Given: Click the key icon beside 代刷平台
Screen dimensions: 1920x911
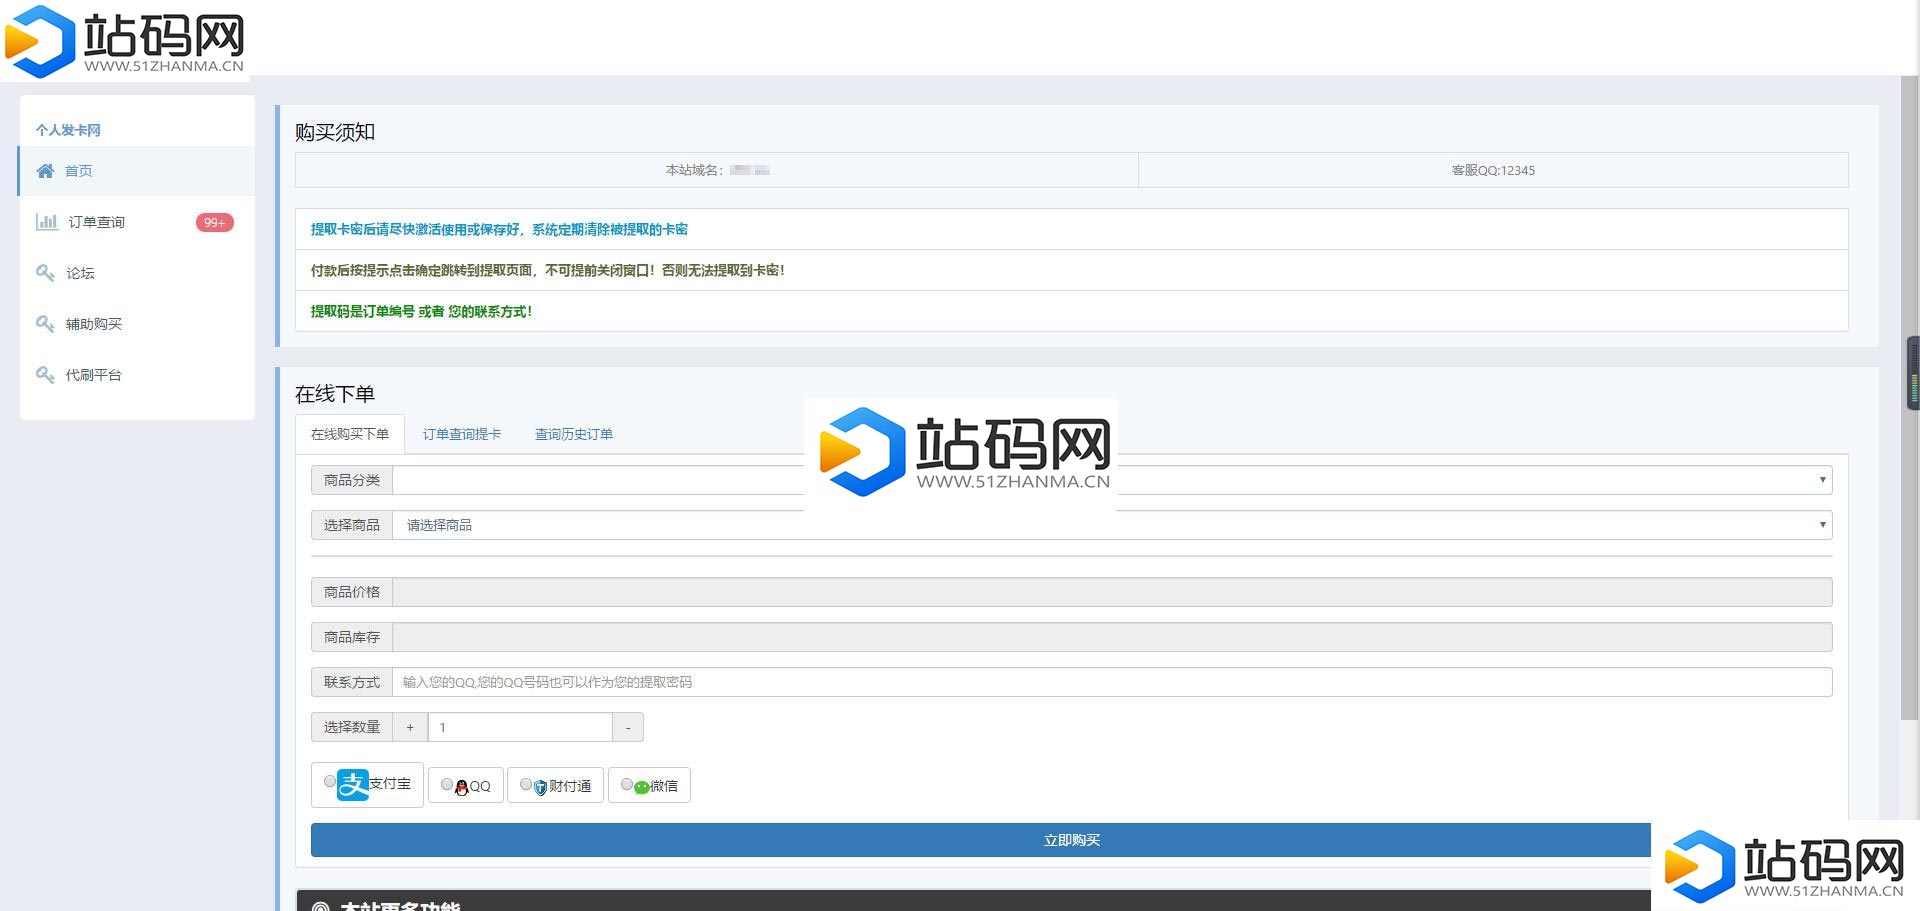Looking at the screenshot, I should point(45,375).
